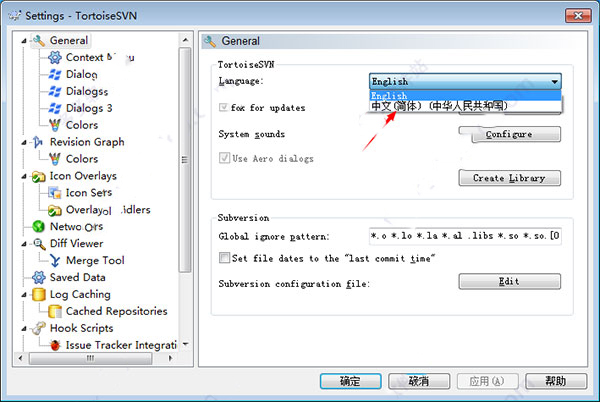The width and height of the screenshot is (600, 402).
Task: Collapse the Log Caching tree node
Action: click(x=24, y=295)
